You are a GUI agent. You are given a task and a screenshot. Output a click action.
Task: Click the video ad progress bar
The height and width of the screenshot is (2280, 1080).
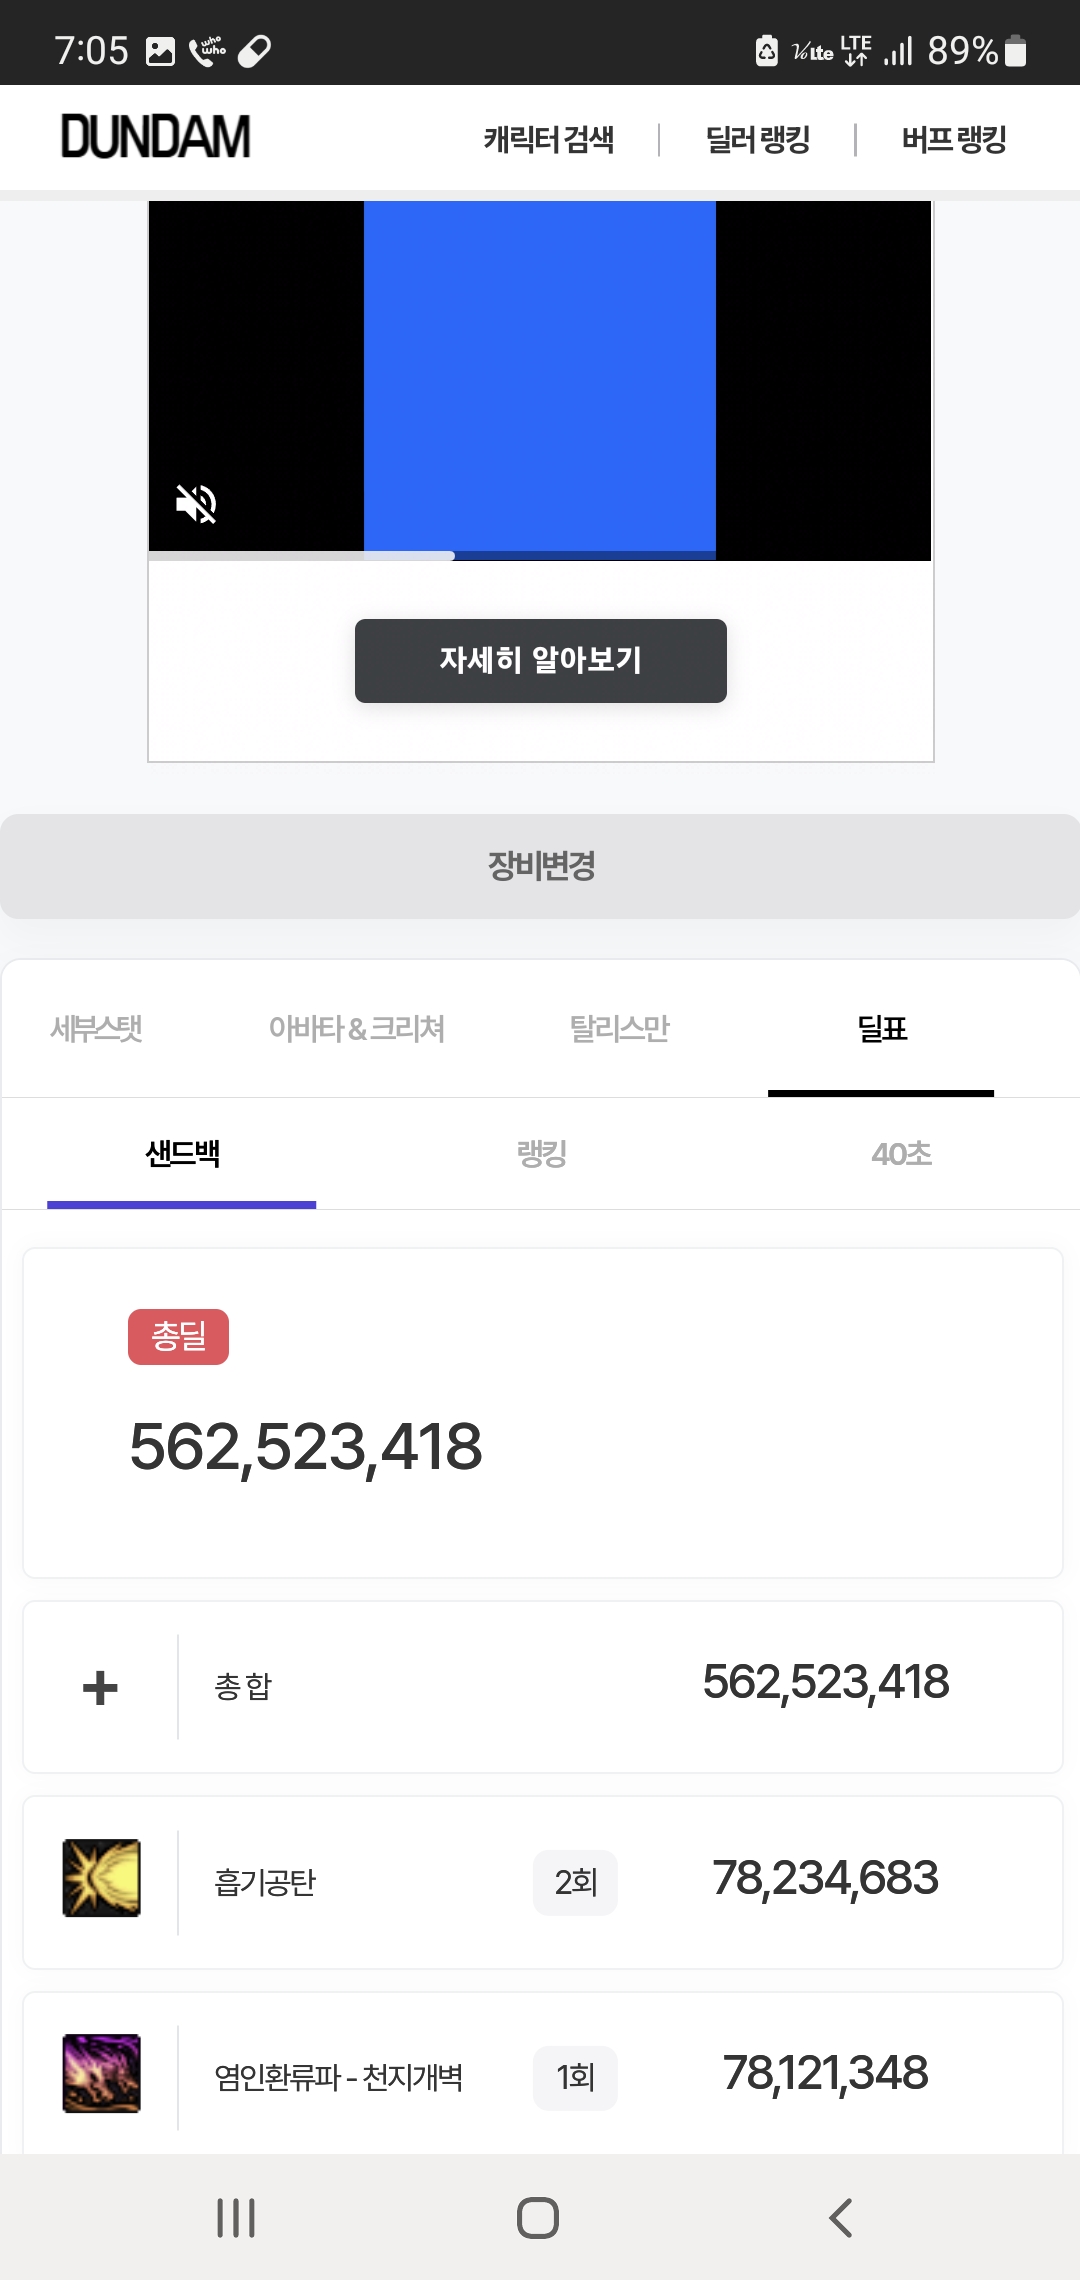540,555
